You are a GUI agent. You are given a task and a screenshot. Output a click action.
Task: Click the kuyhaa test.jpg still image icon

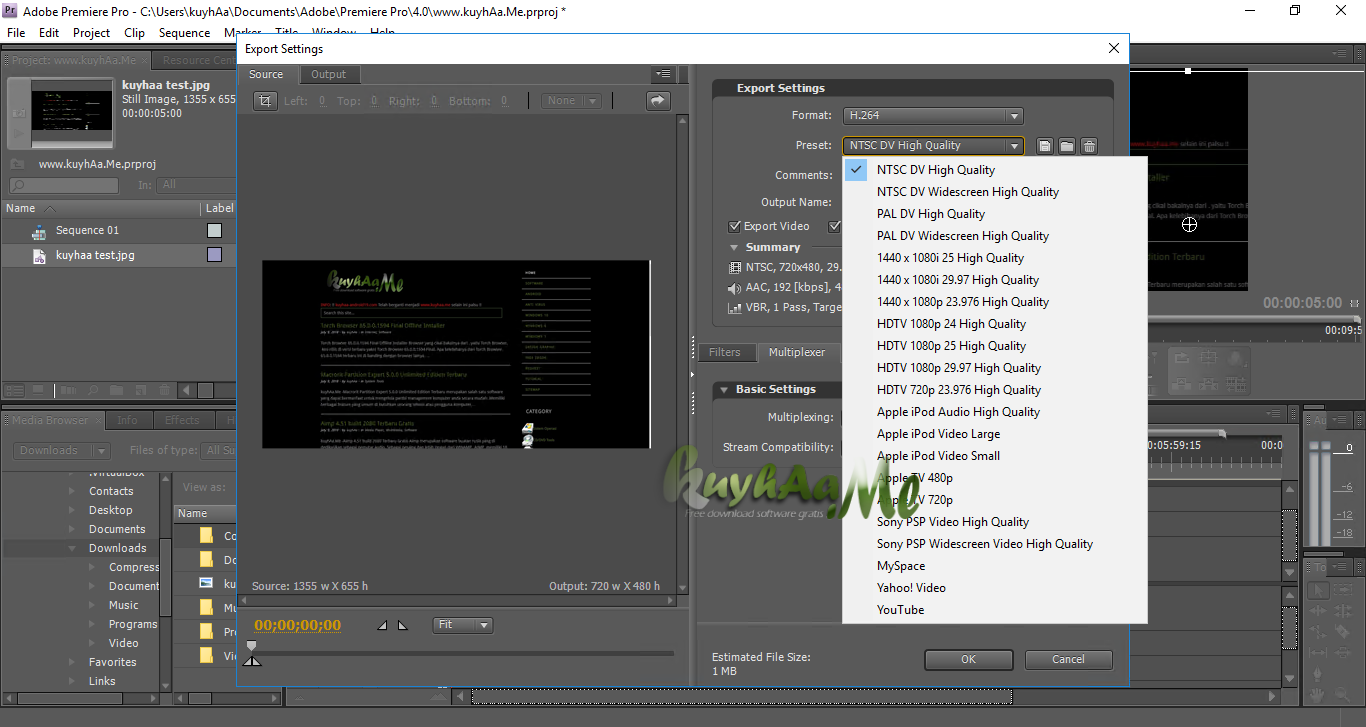point(39,256)
